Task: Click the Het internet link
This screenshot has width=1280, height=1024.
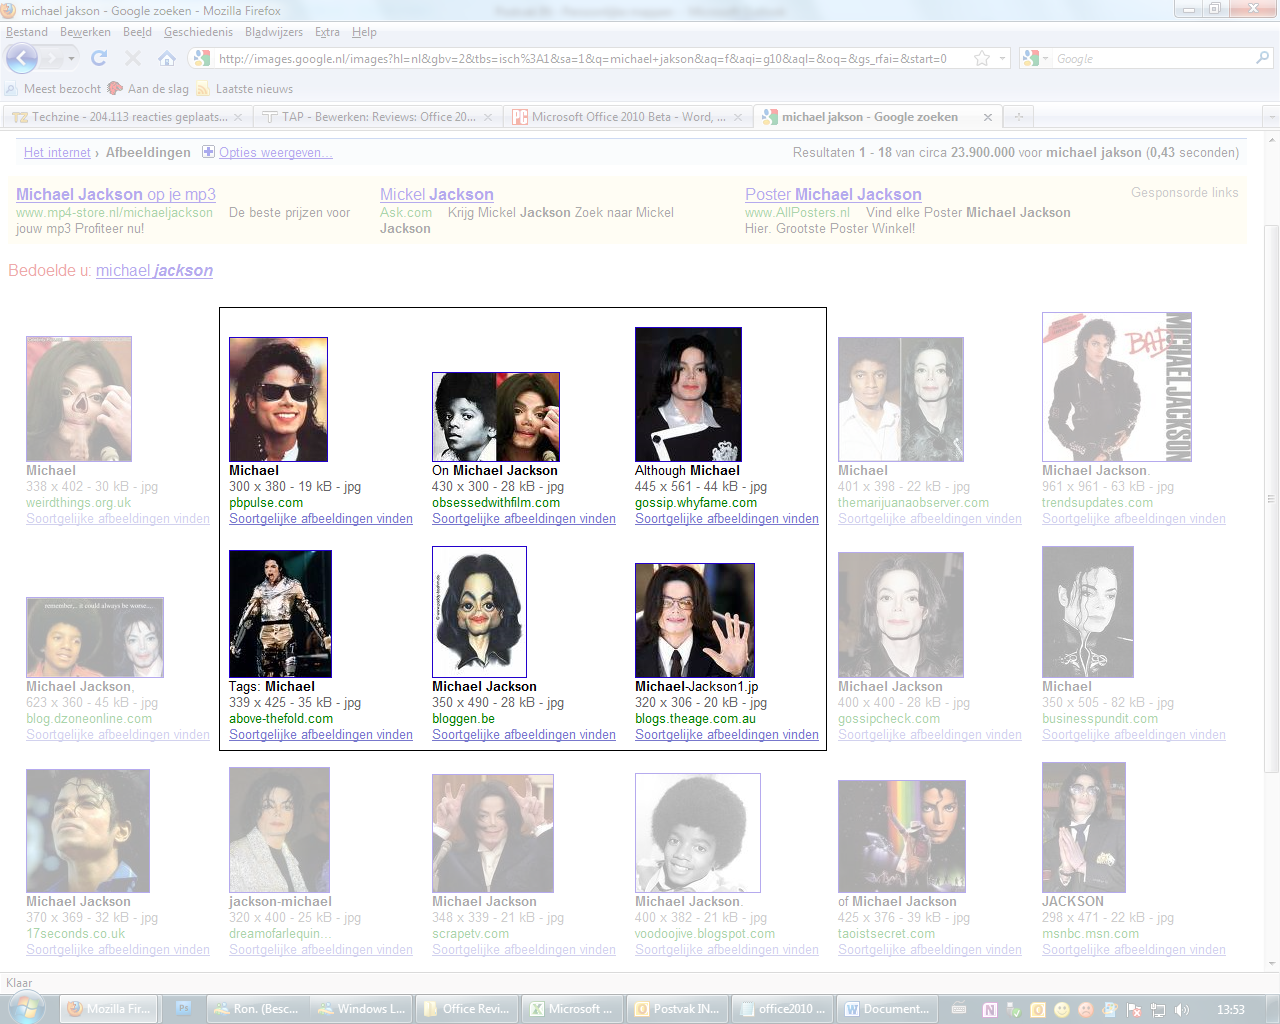Action: pos(57,153)
